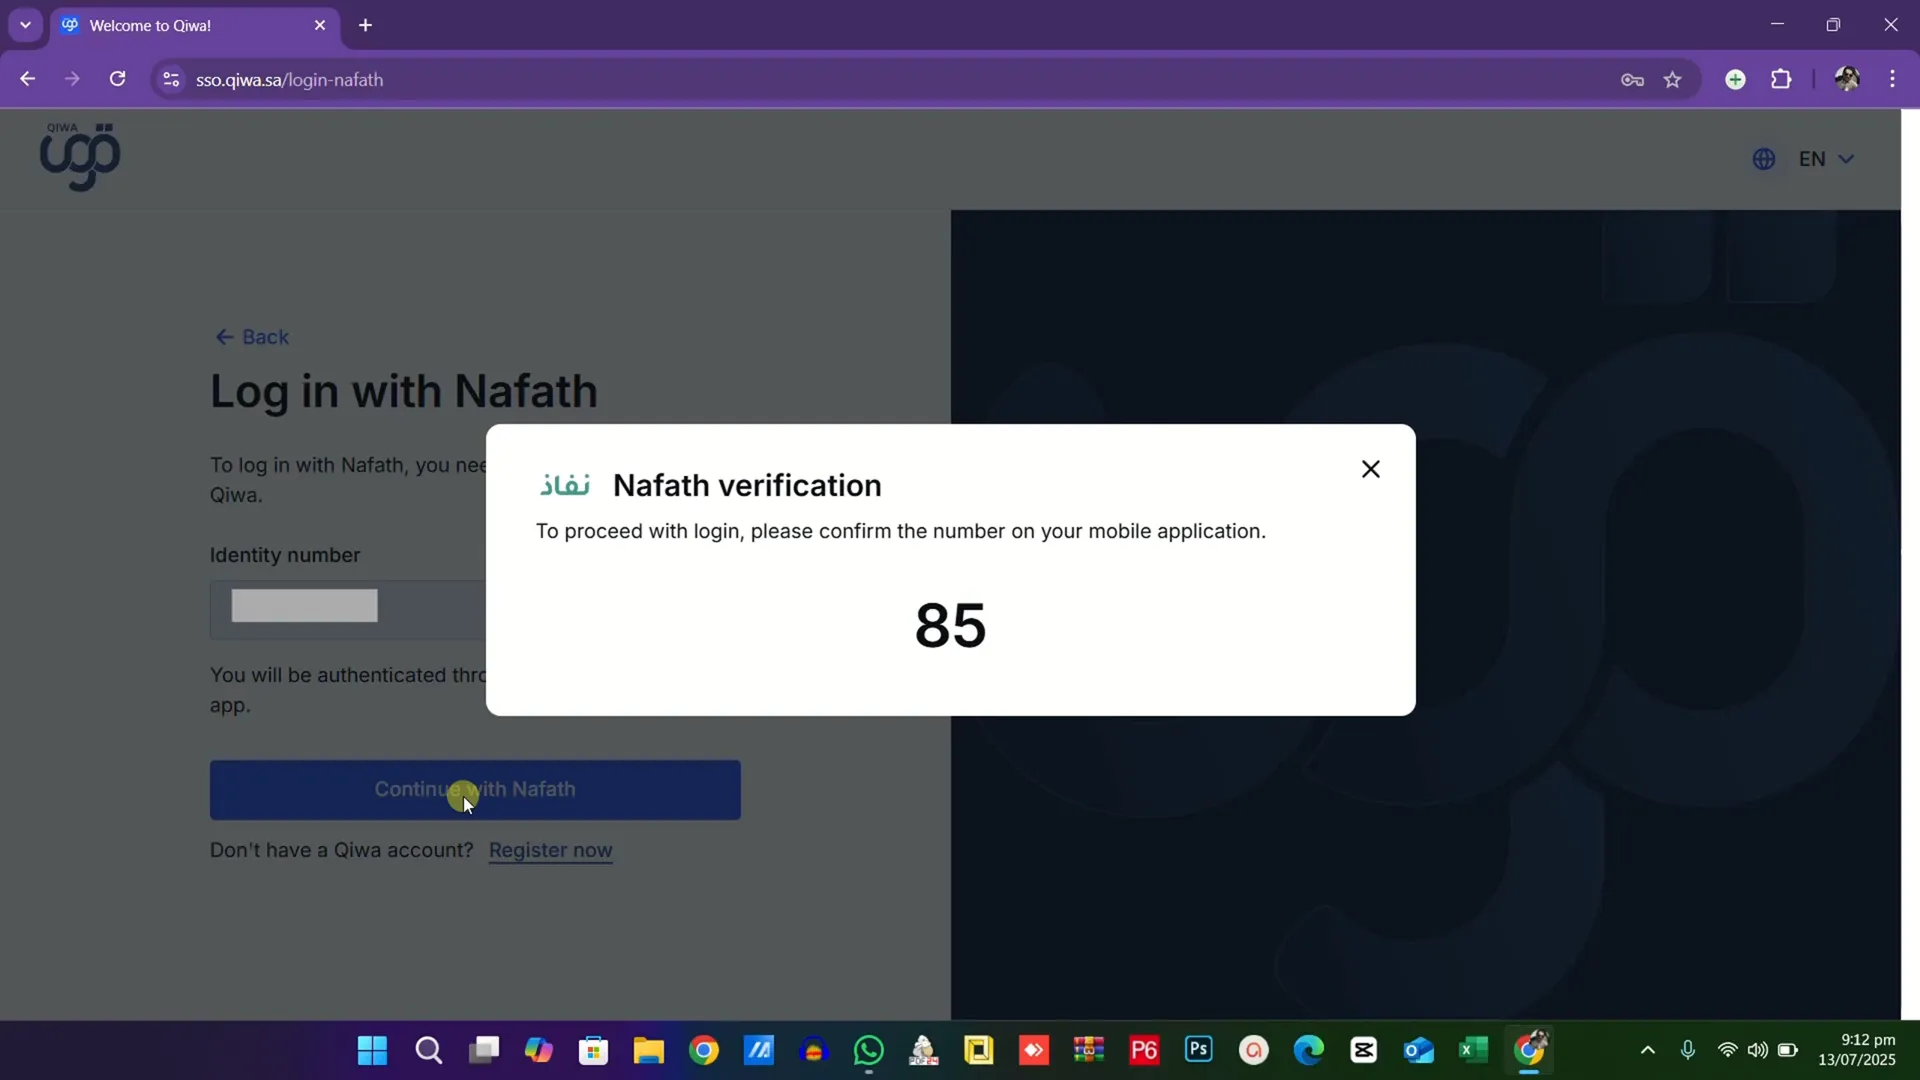This screenshot has height=1080, width=1920.
Task: Open the Register now link
Action: [x=551, y=850]
